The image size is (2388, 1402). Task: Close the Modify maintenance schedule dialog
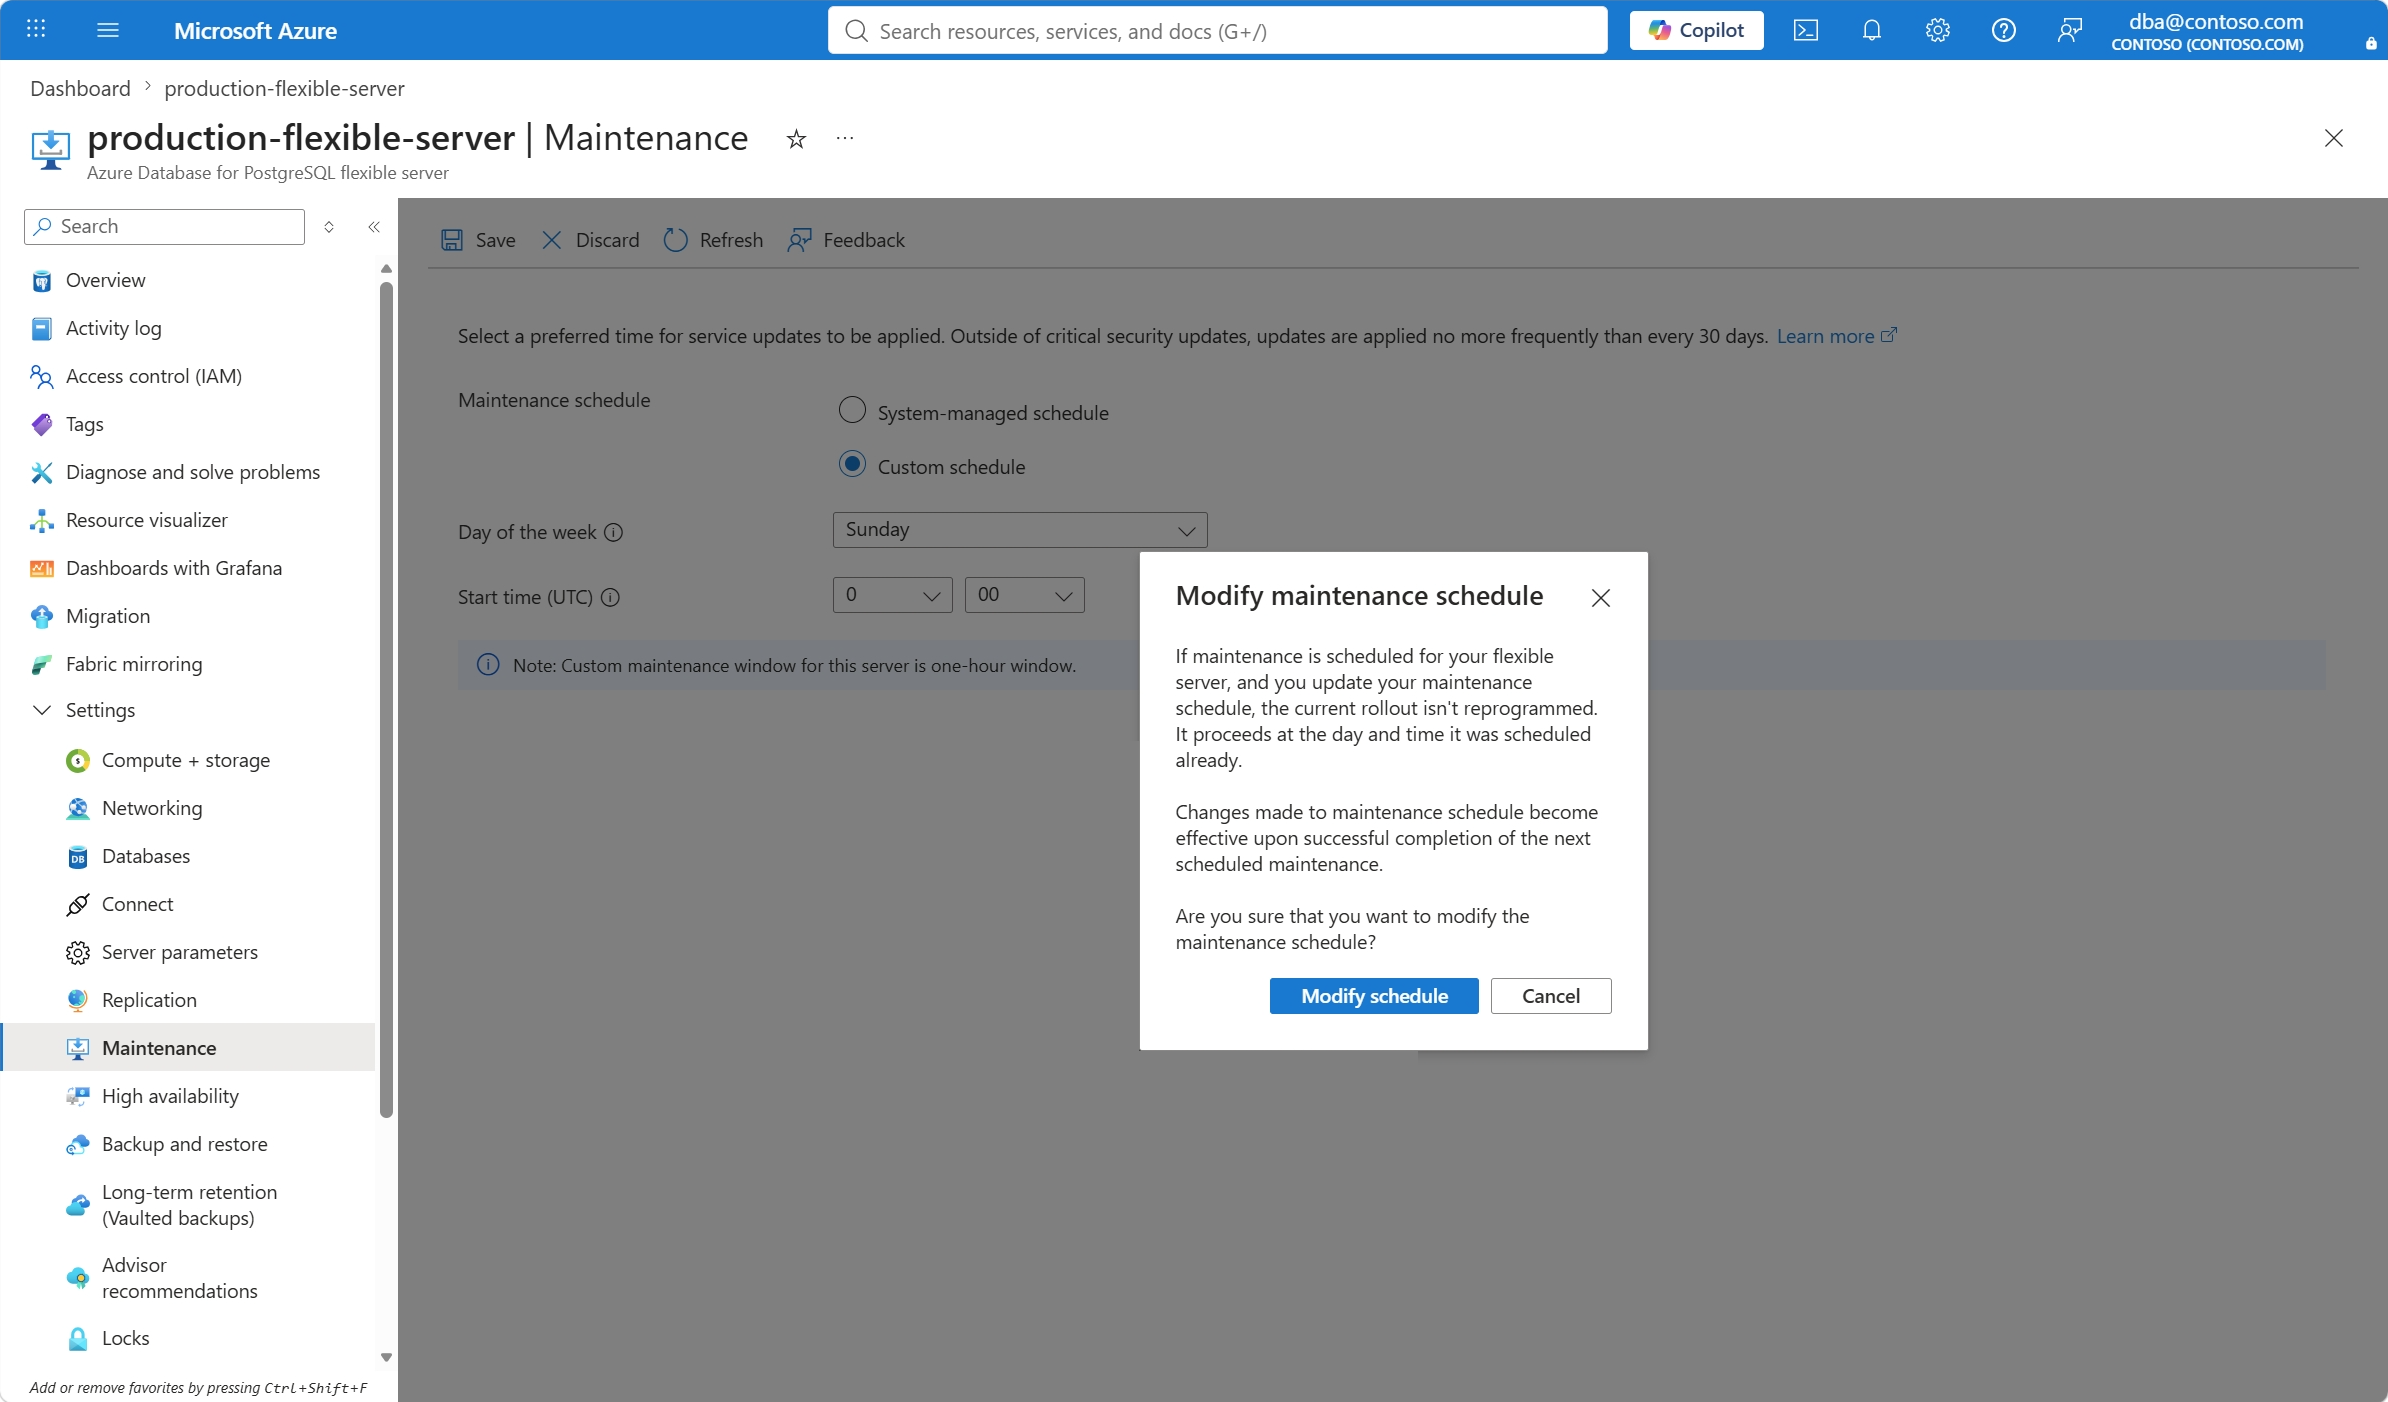tap(1601, 598)
